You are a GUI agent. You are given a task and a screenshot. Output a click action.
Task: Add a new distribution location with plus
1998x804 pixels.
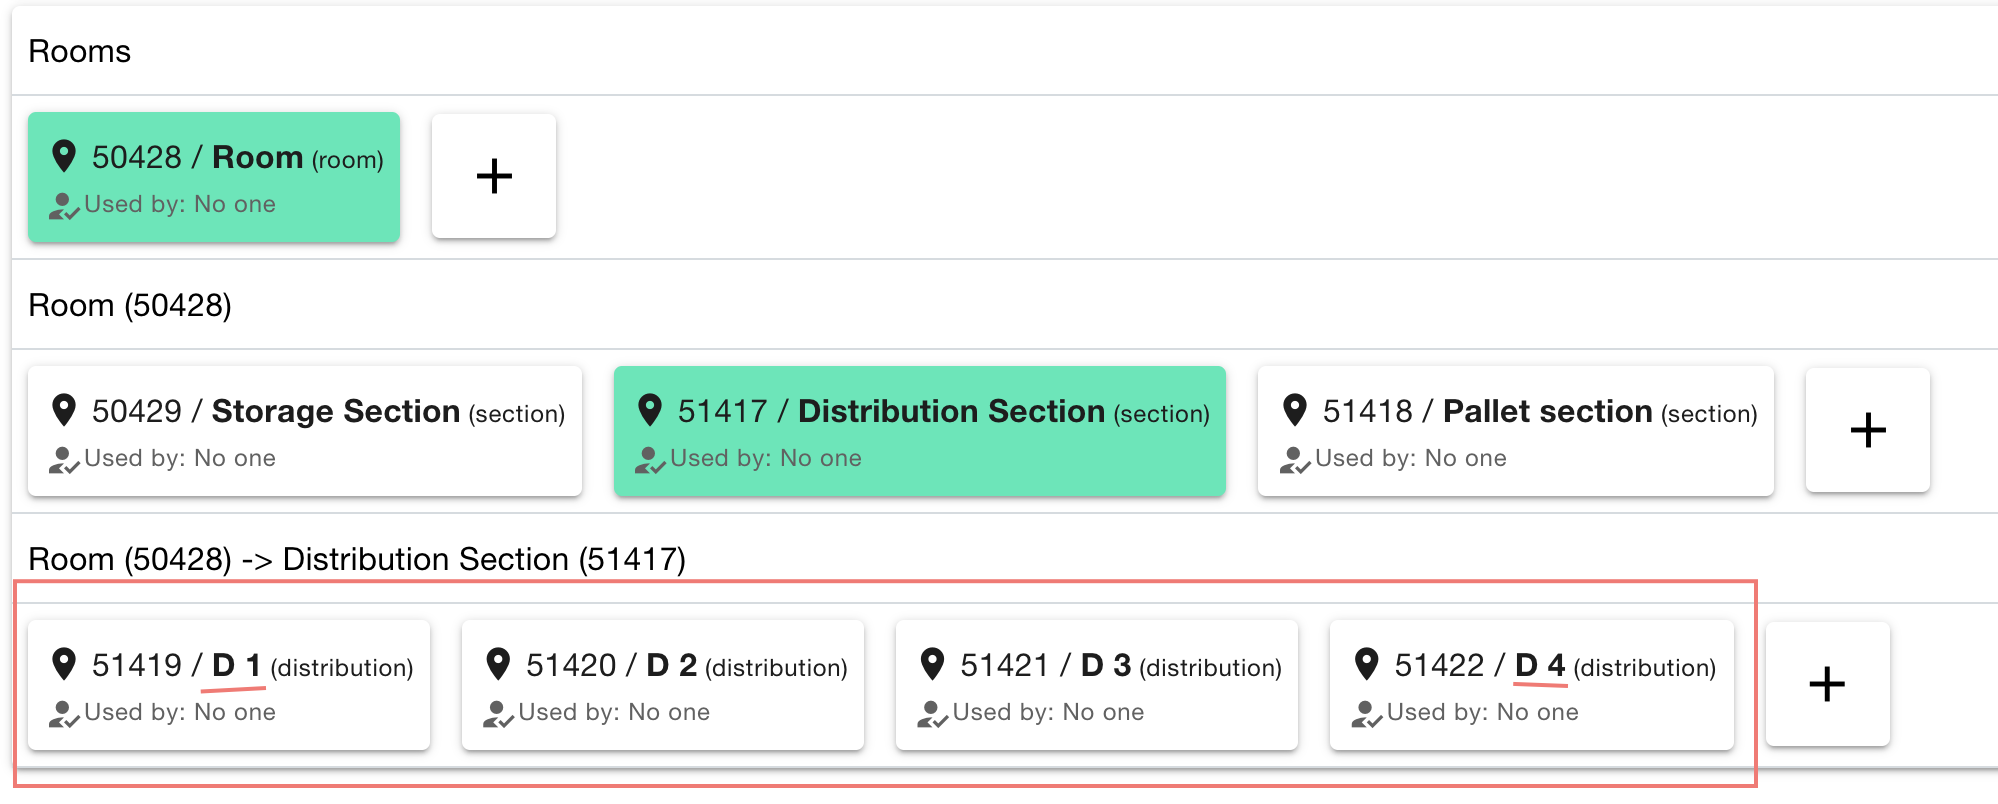tap(1828, 684)
